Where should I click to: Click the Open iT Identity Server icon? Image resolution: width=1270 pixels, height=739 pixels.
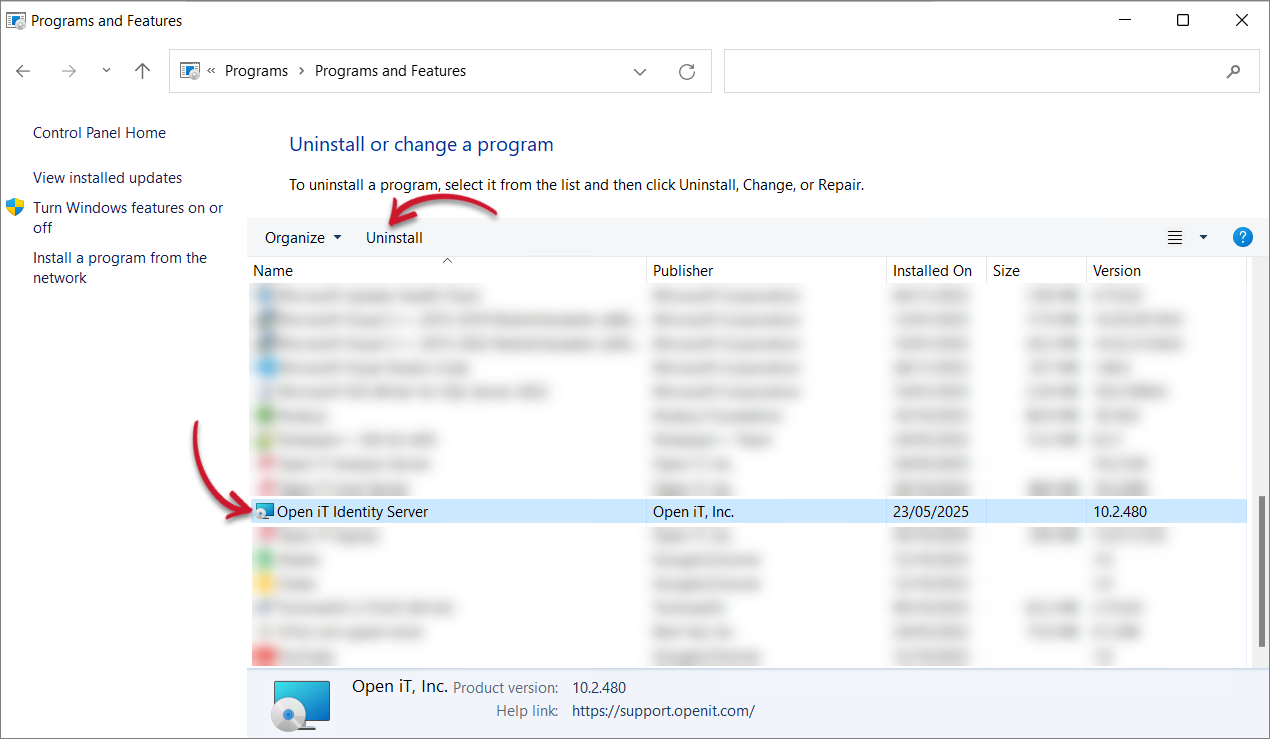(x=264, y=512)
